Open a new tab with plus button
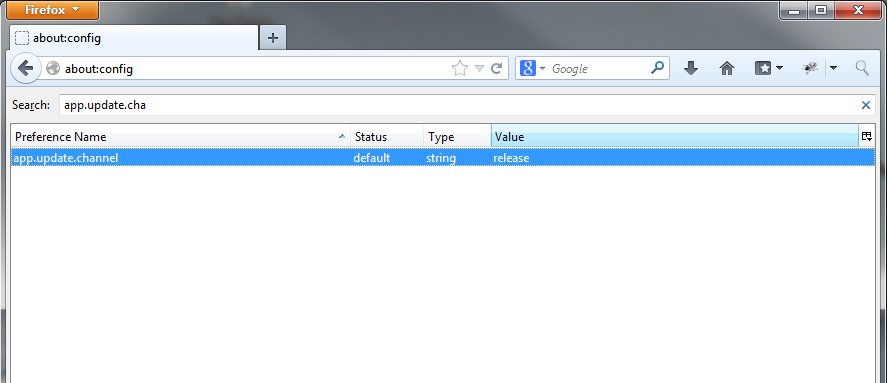 click(x=272, y=38)
